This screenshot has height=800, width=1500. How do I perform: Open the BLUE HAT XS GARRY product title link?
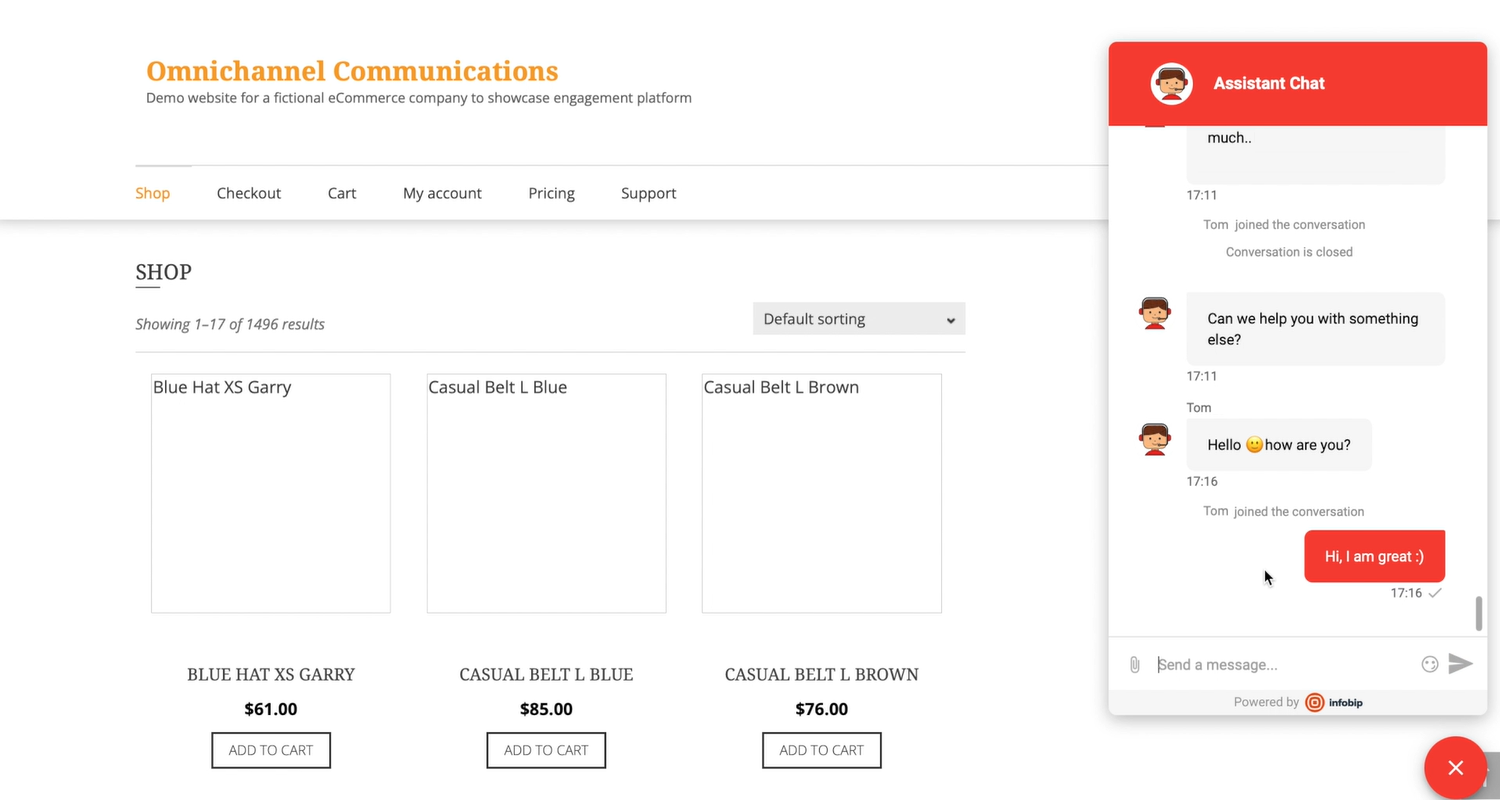coord(271,674)
